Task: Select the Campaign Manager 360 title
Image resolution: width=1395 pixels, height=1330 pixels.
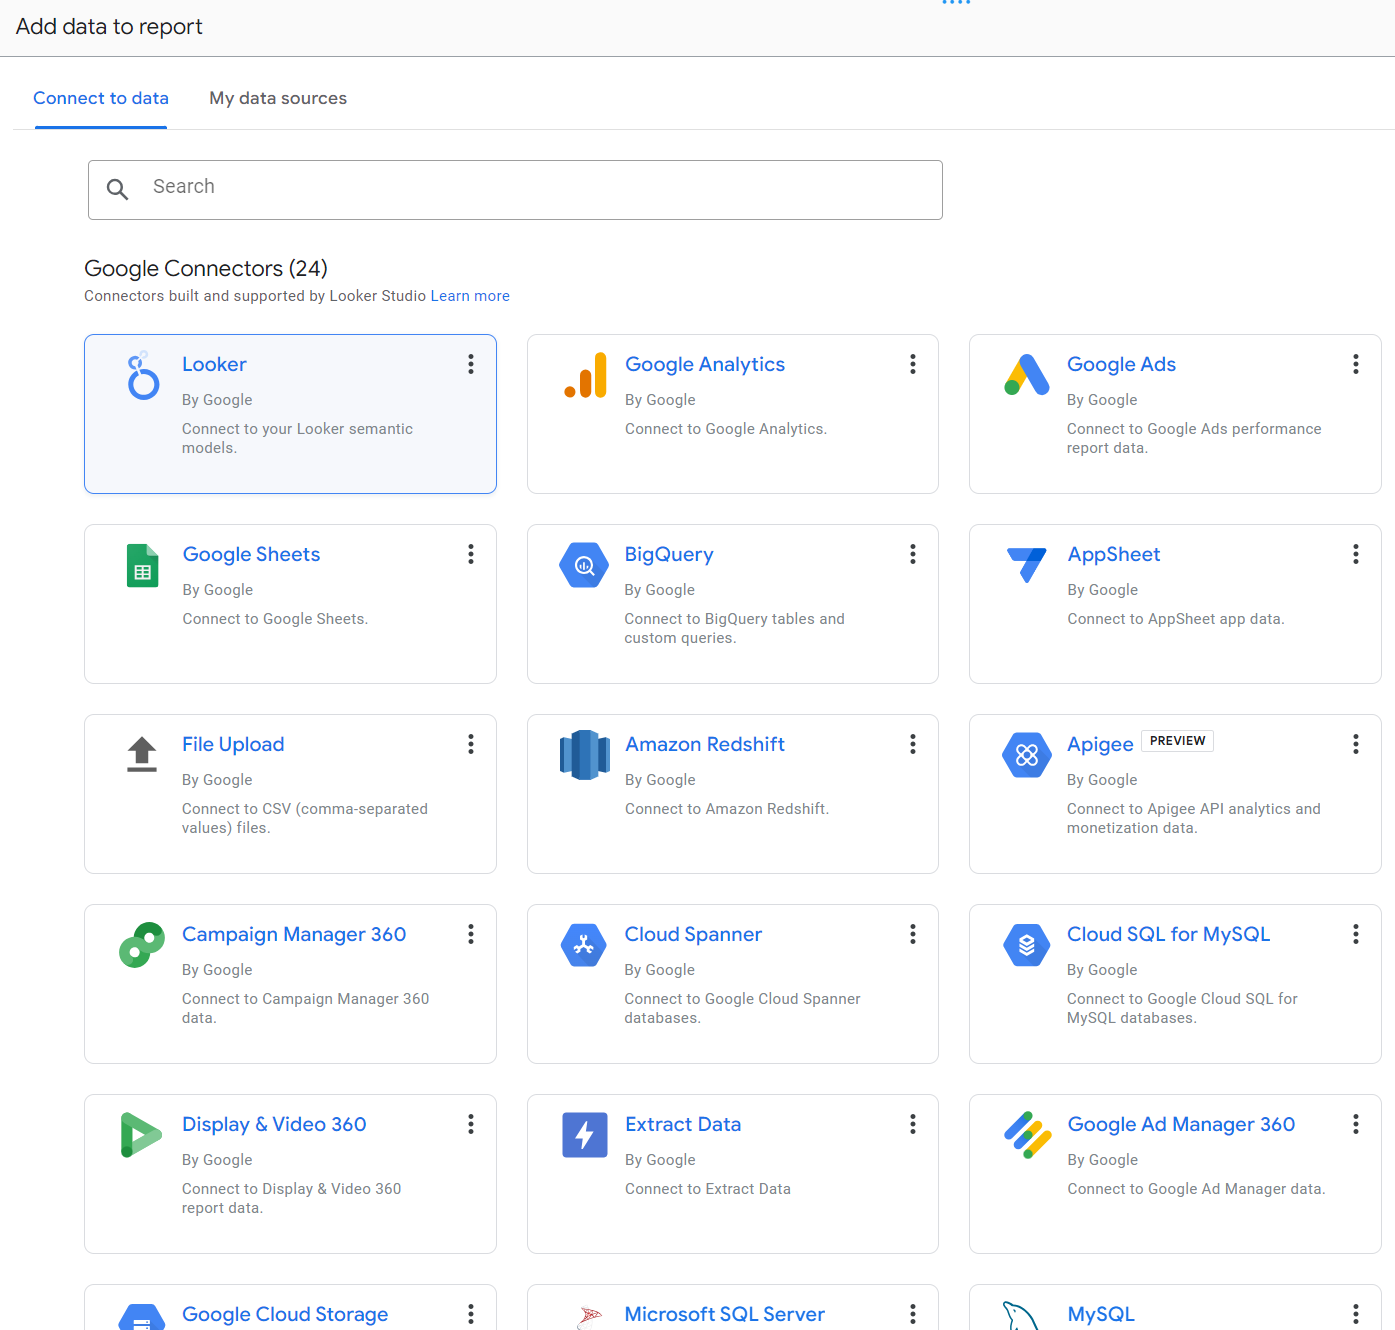Action: click(294, 934)
